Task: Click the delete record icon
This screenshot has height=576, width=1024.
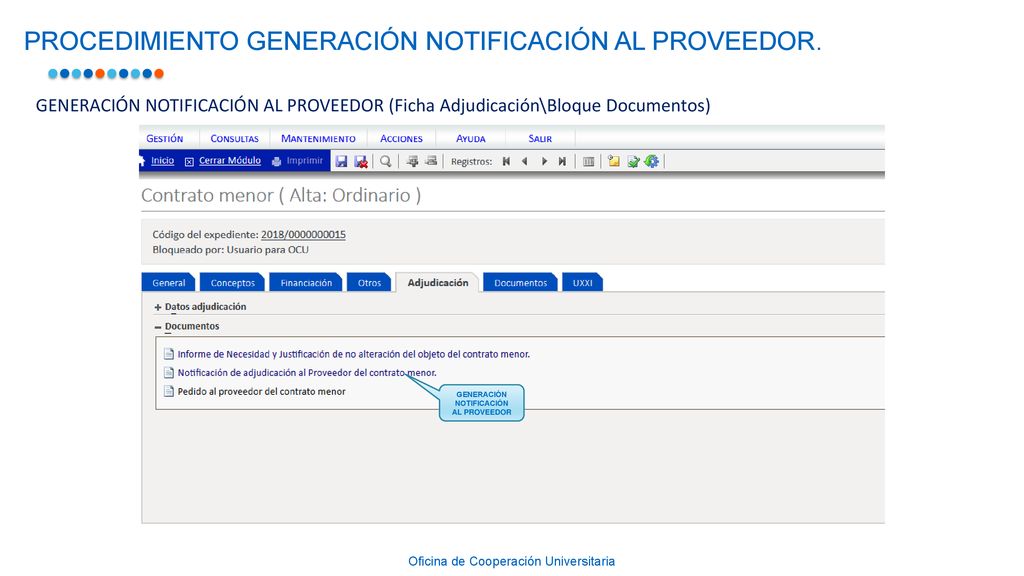Action: pyautogui.click(x=430, y=161)
